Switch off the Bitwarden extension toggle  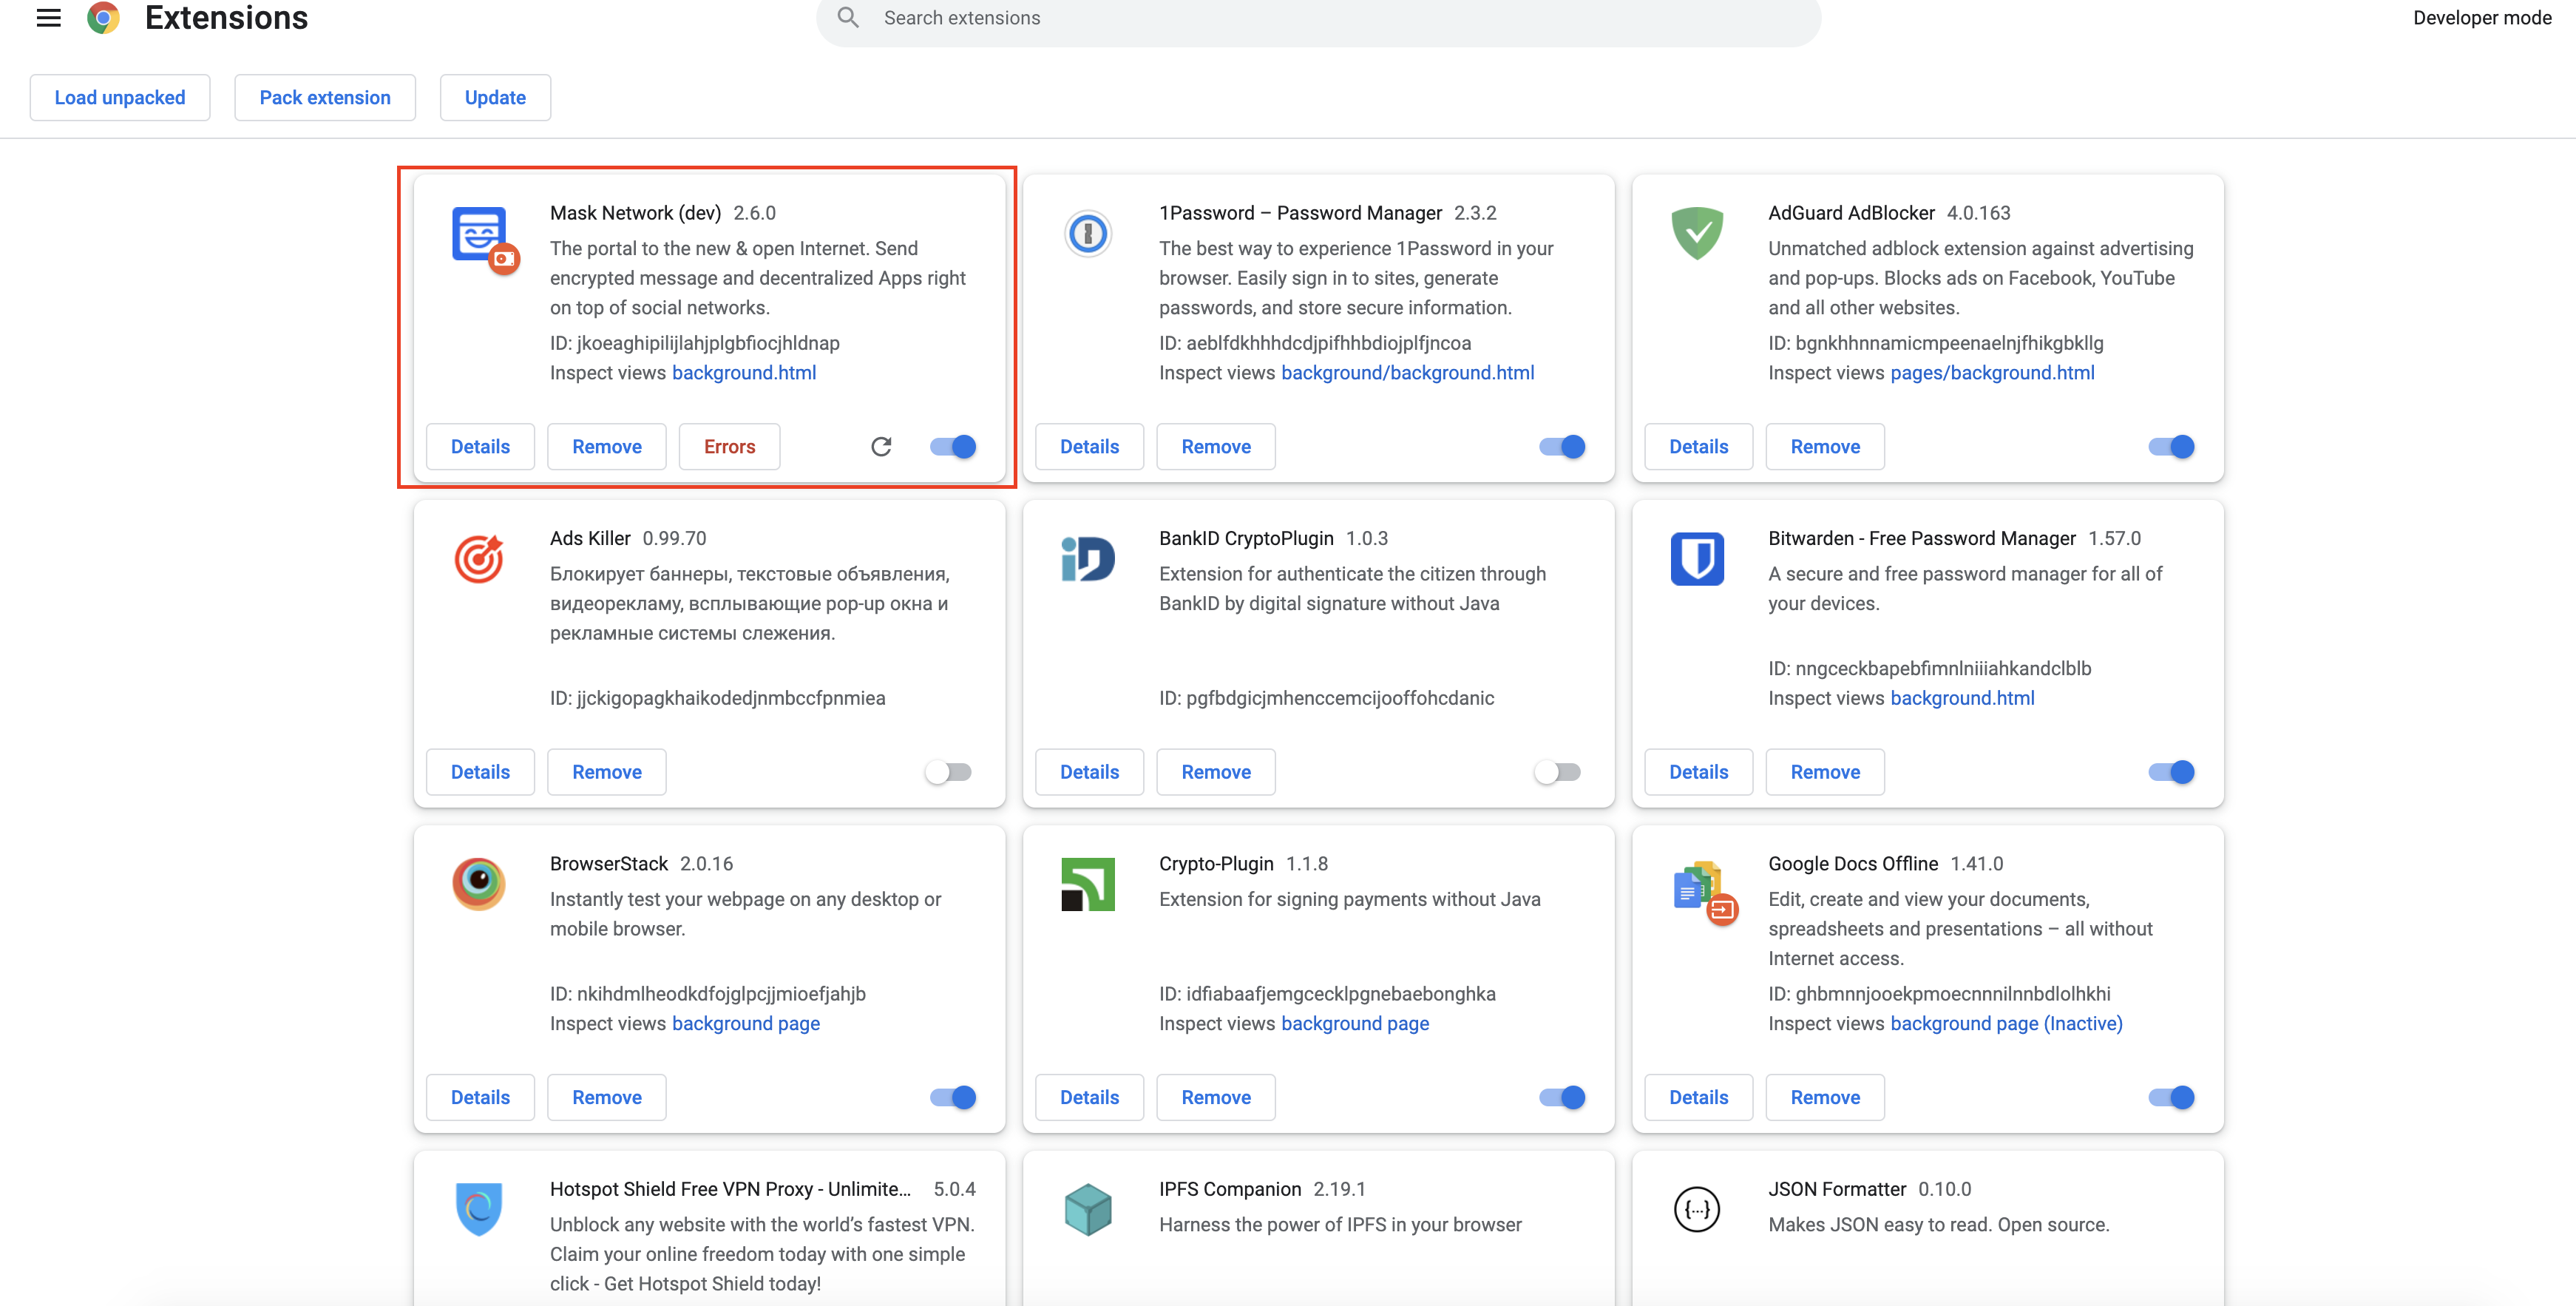pos(2171,771)
